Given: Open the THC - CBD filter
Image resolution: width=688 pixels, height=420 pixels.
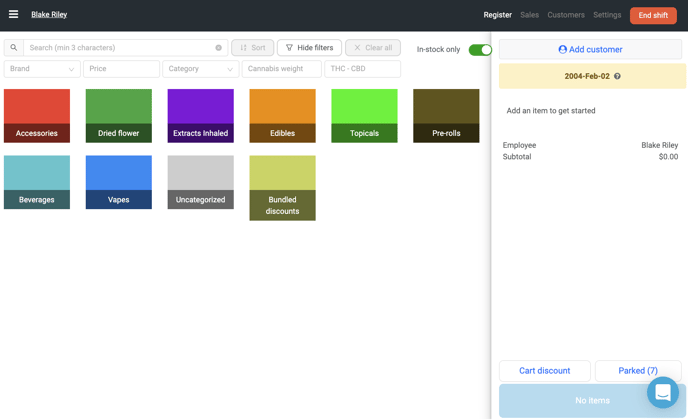Looking at the screenshot, I should pos(362,69).
